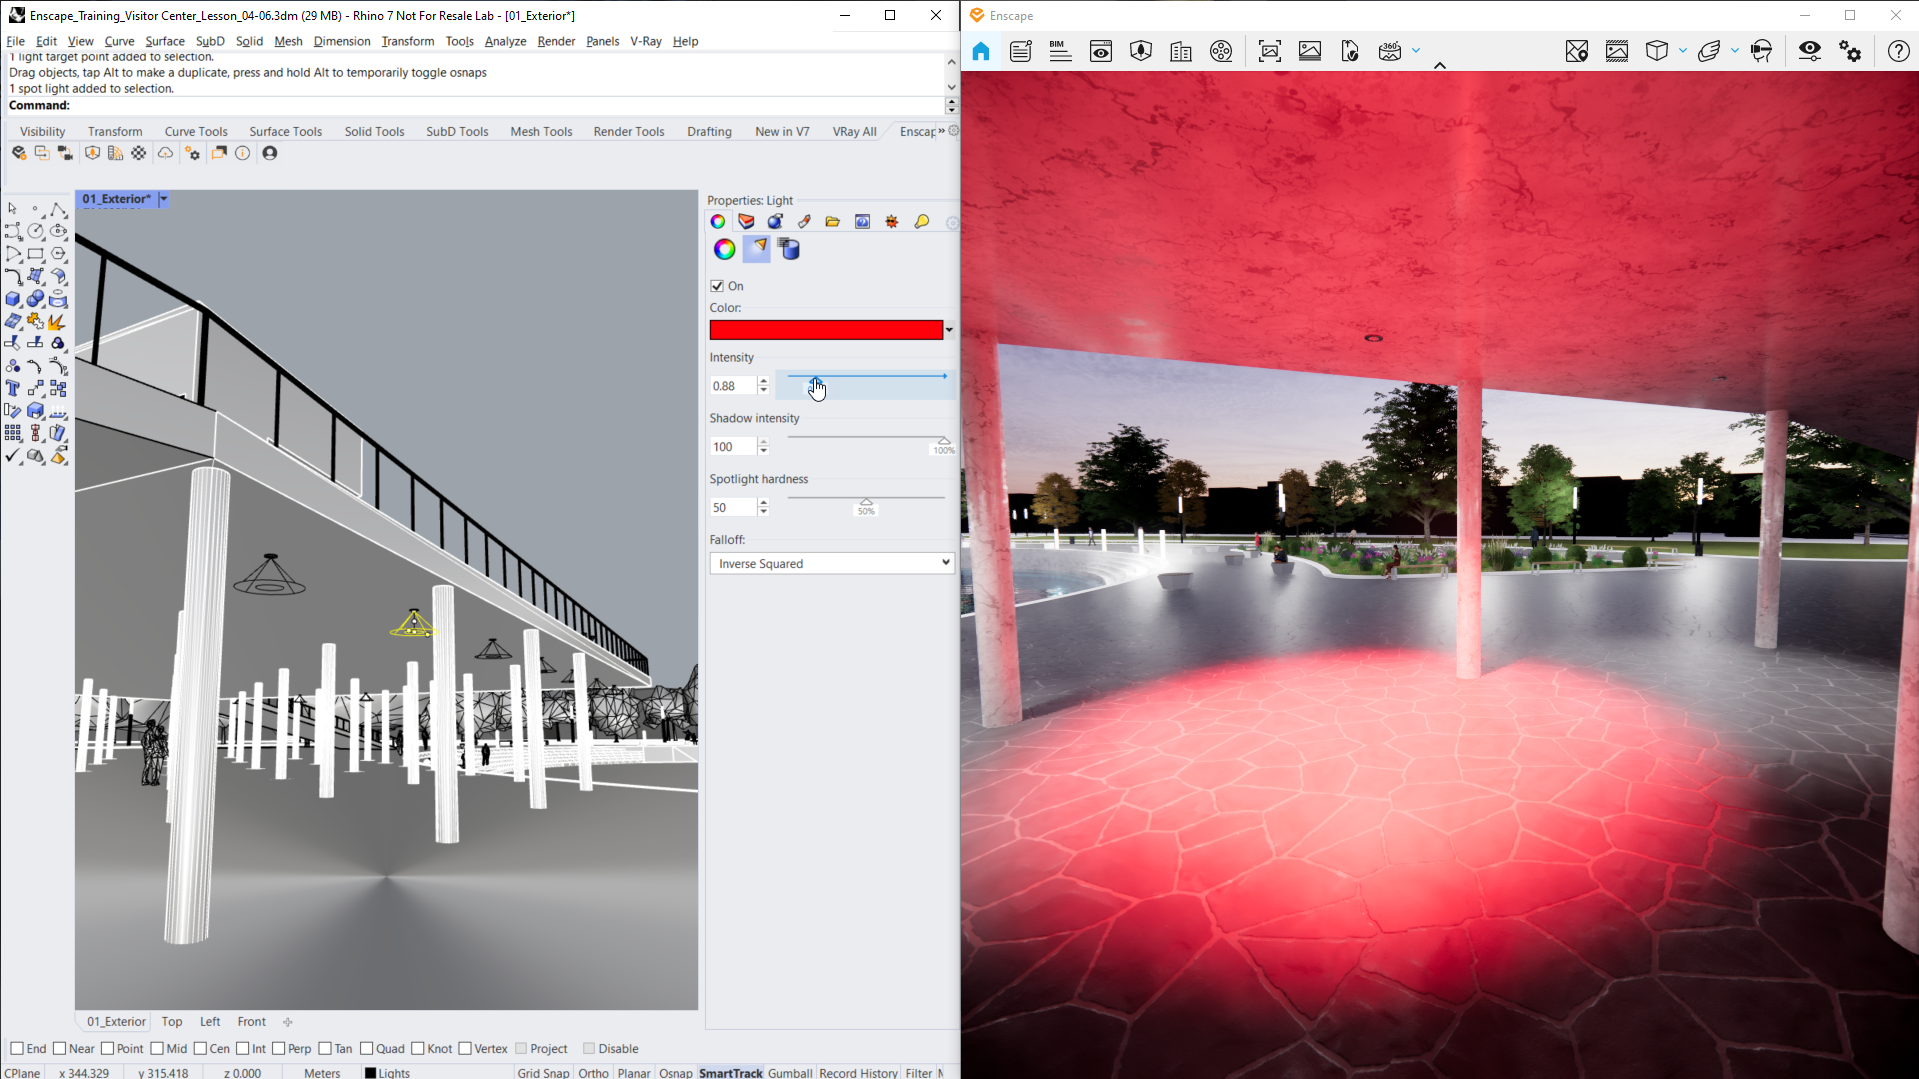Enable the Near osnap checkbox
Image resolution: width=1919 pixels, height=1079 pixels.
coord(60,1048)
